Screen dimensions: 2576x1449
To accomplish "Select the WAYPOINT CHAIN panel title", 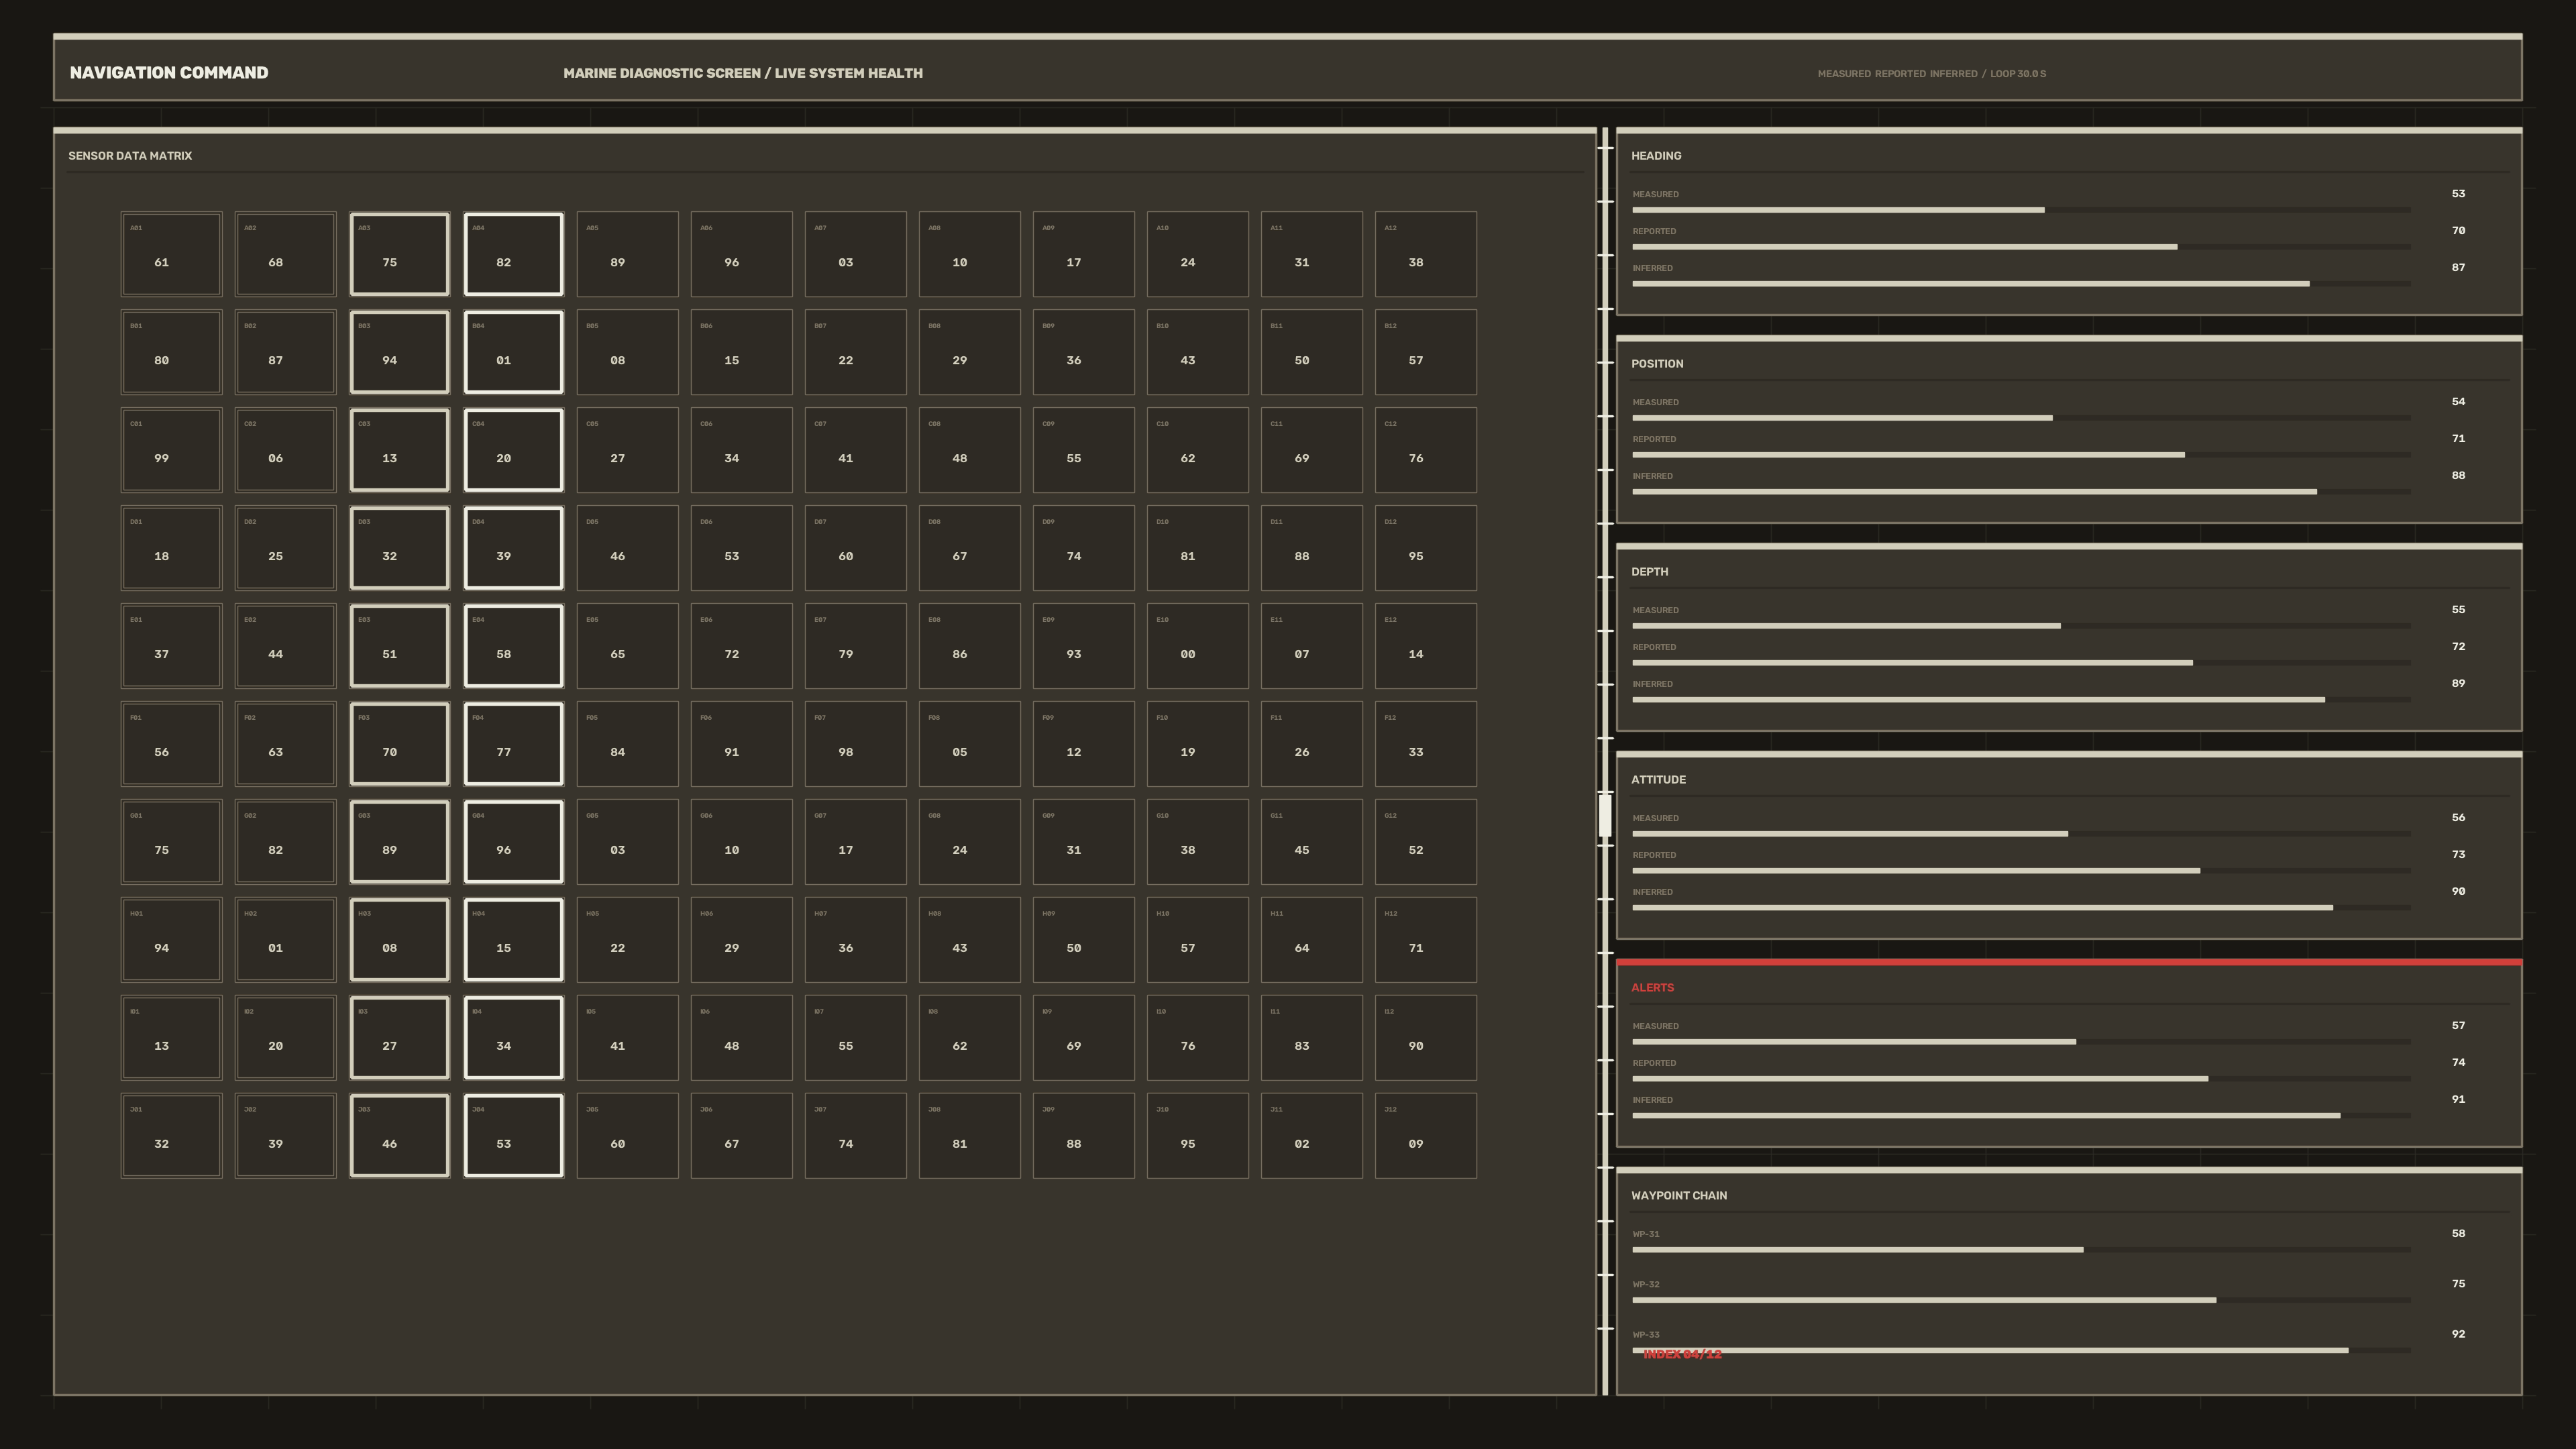I will click(x=1679, y=1196).
